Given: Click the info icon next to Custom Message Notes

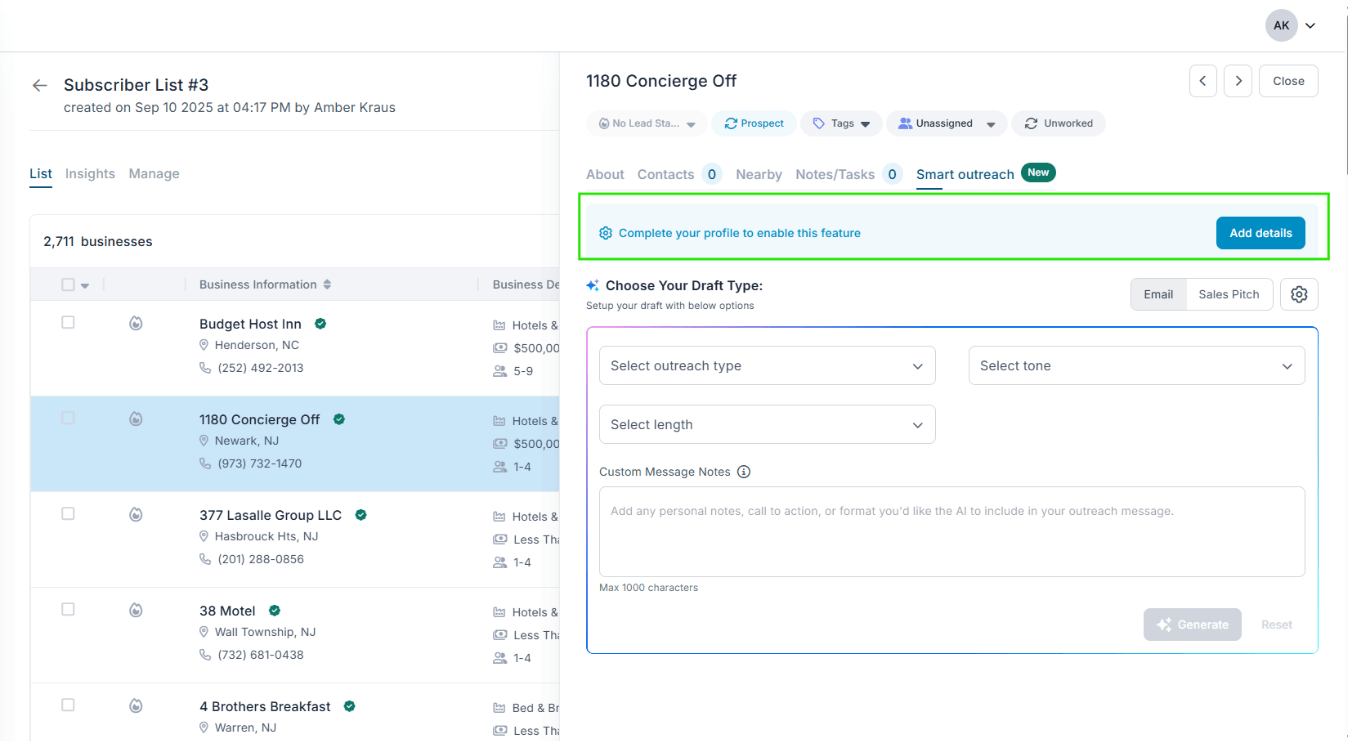Looking at the screenshot, I should click(744, 472).
